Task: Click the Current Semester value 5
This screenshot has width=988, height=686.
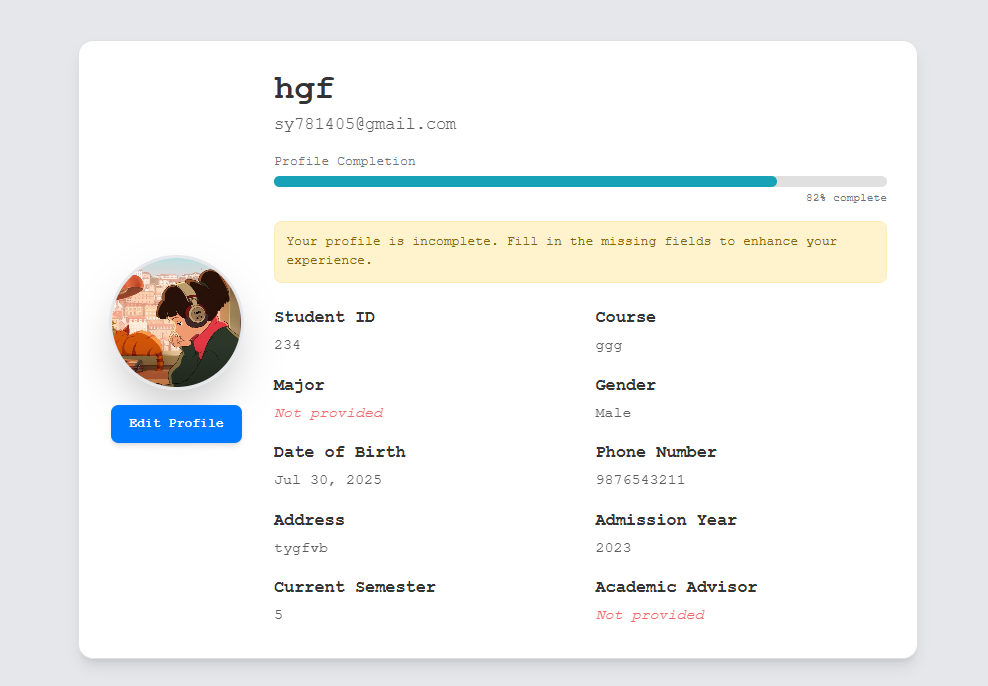Action: (x=279, y=615)
